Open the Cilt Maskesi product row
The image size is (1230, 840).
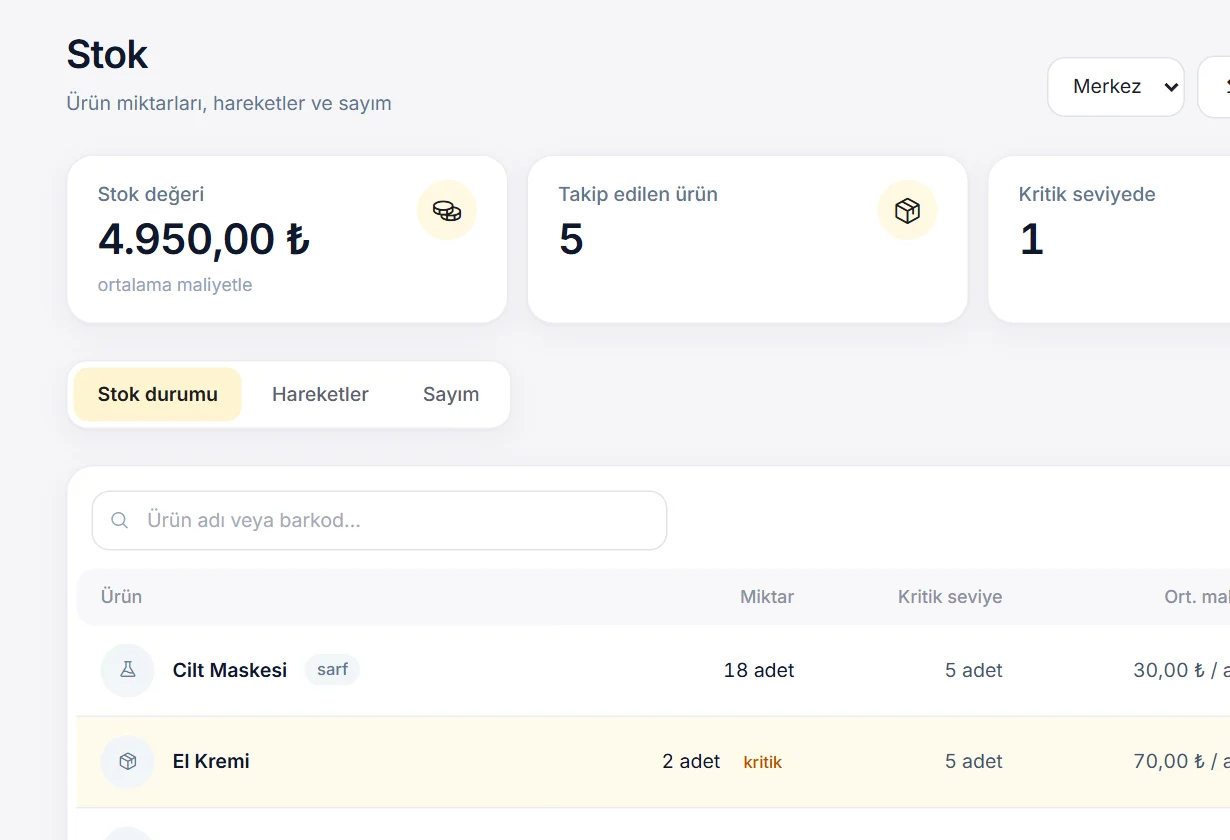[x=653, y=670]
